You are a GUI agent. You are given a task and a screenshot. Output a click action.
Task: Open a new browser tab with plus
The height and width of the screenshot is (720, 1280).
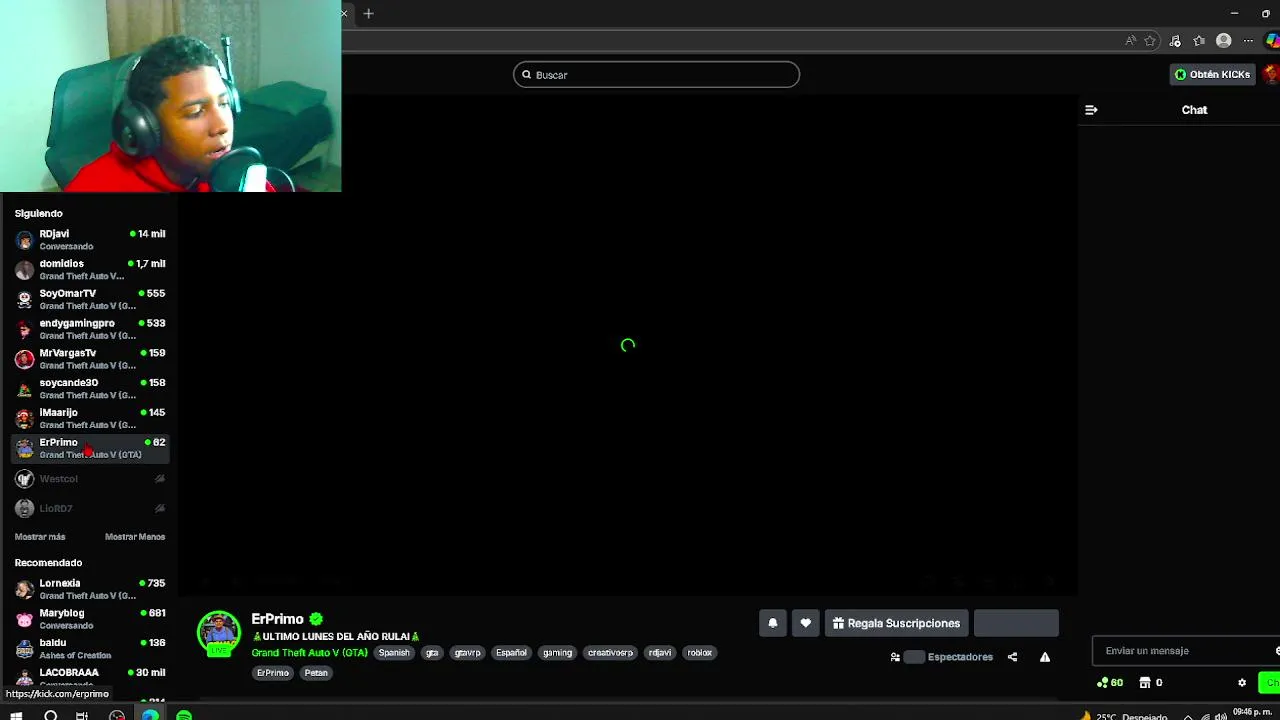point(368,14)
